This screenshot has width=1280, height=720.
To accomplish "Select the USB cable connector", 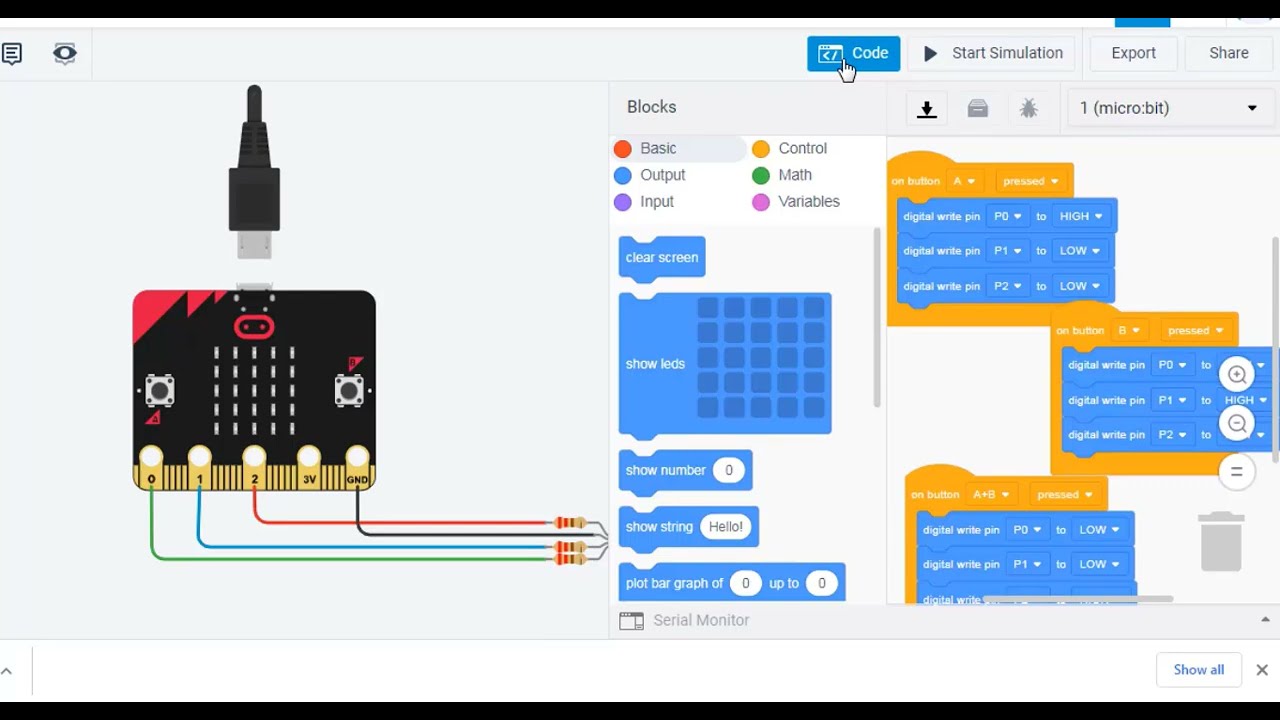I will coord(254,172).
